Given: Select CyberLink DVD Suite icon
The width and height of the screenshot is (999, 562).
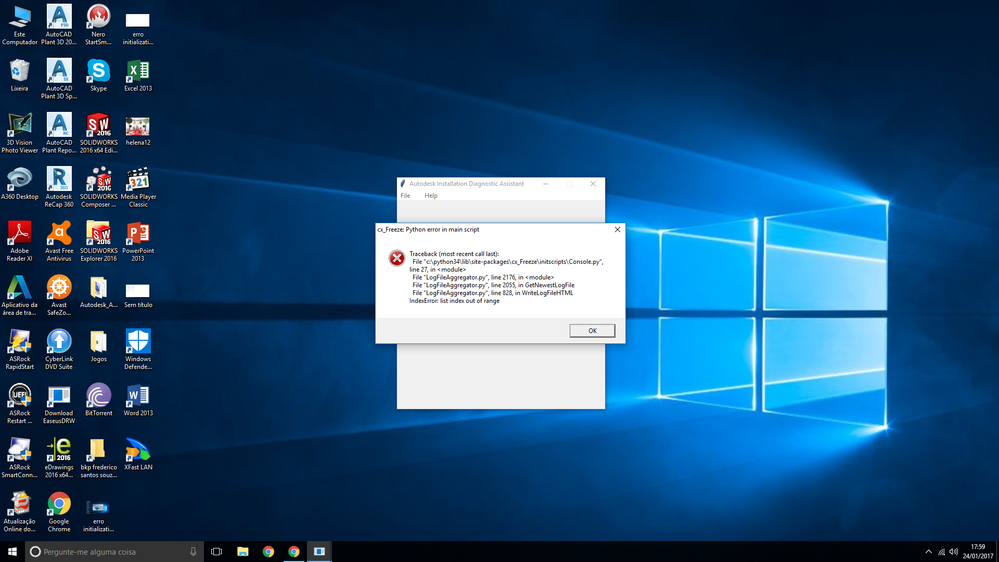Looking at the screenshot, I should 59,350.
